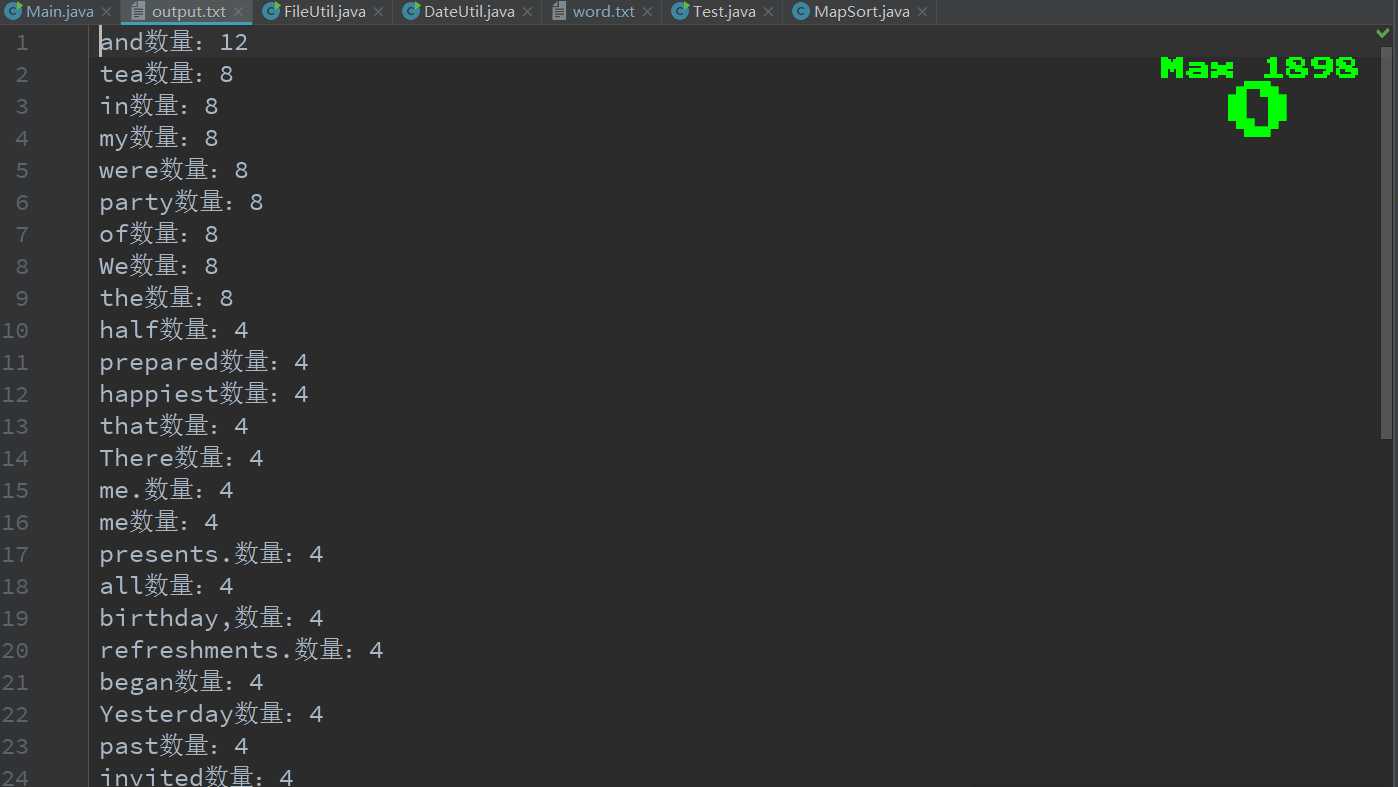Click the line 'all数量: 4'

coord(166,586)
